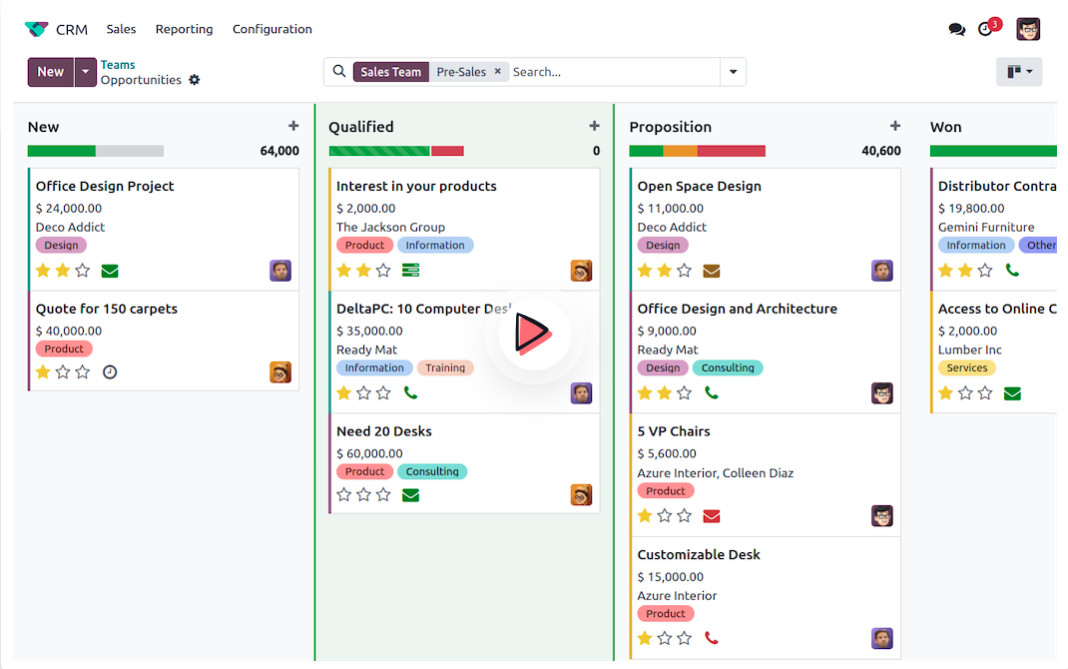Open the CRM app logo
The height and width of the screenshot is (669, 1068).
36,29
